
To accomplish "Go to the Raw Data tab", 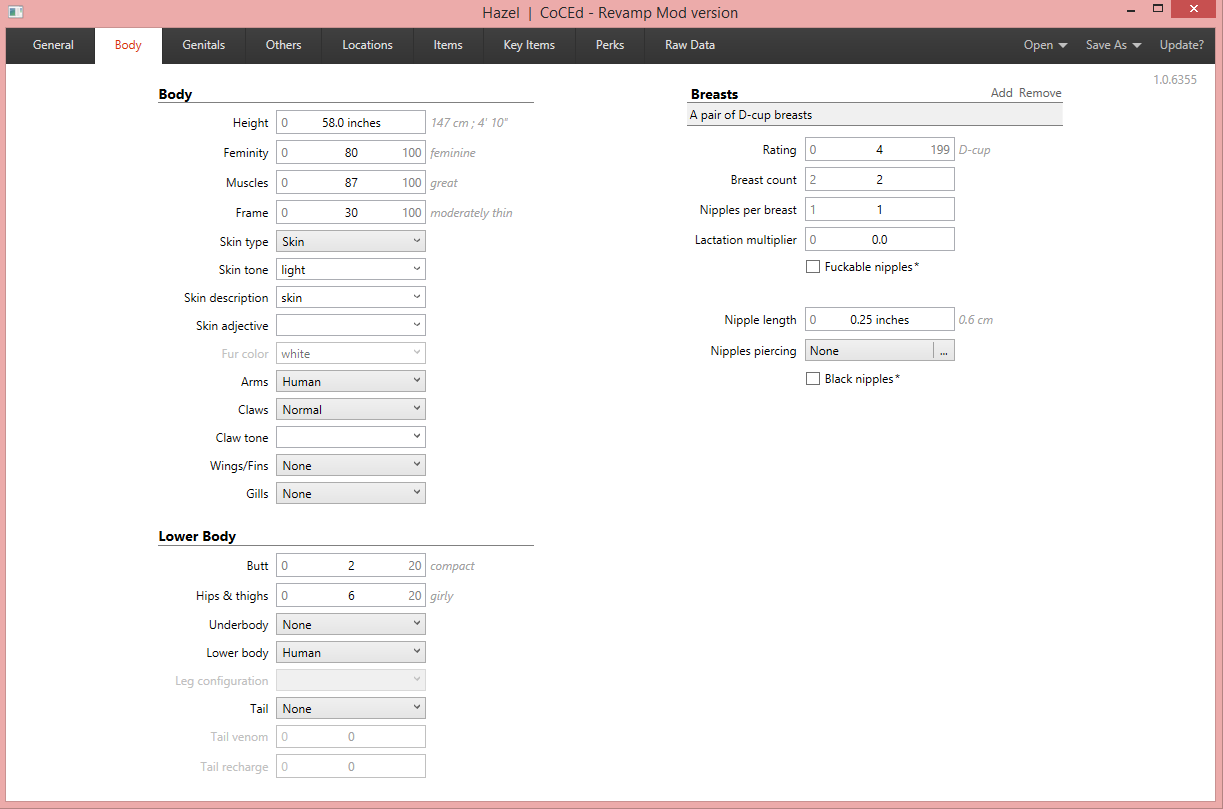I will pyautogui.click(x=690, y=45).
